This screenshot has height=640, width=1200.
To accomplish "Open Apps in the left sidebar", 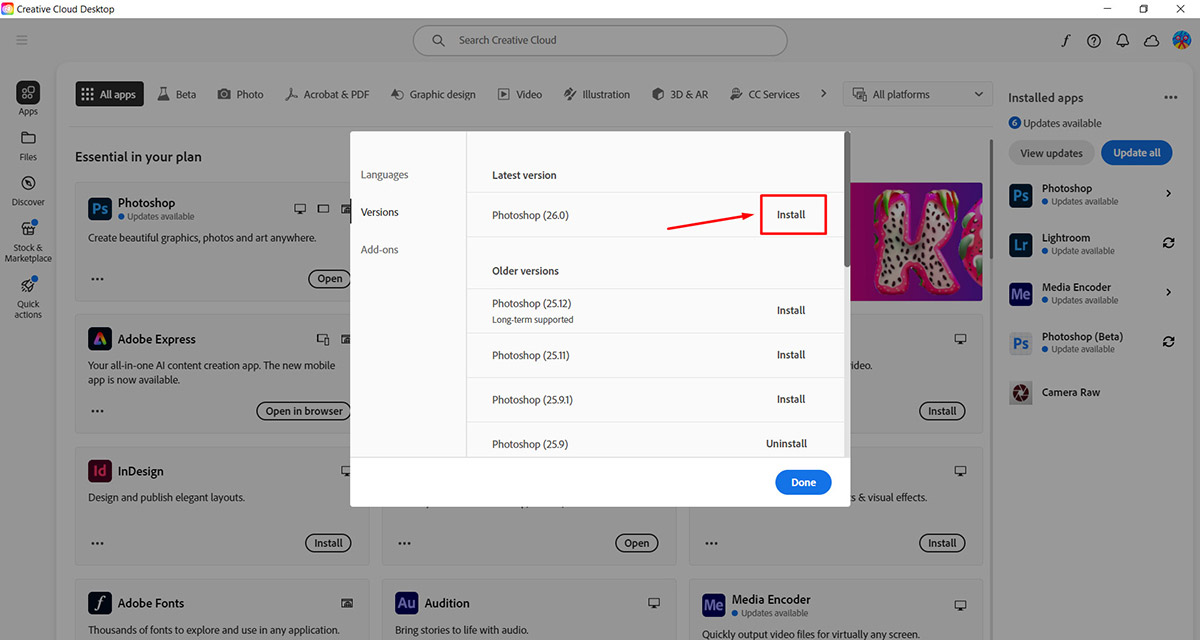I will click(28, 99).
